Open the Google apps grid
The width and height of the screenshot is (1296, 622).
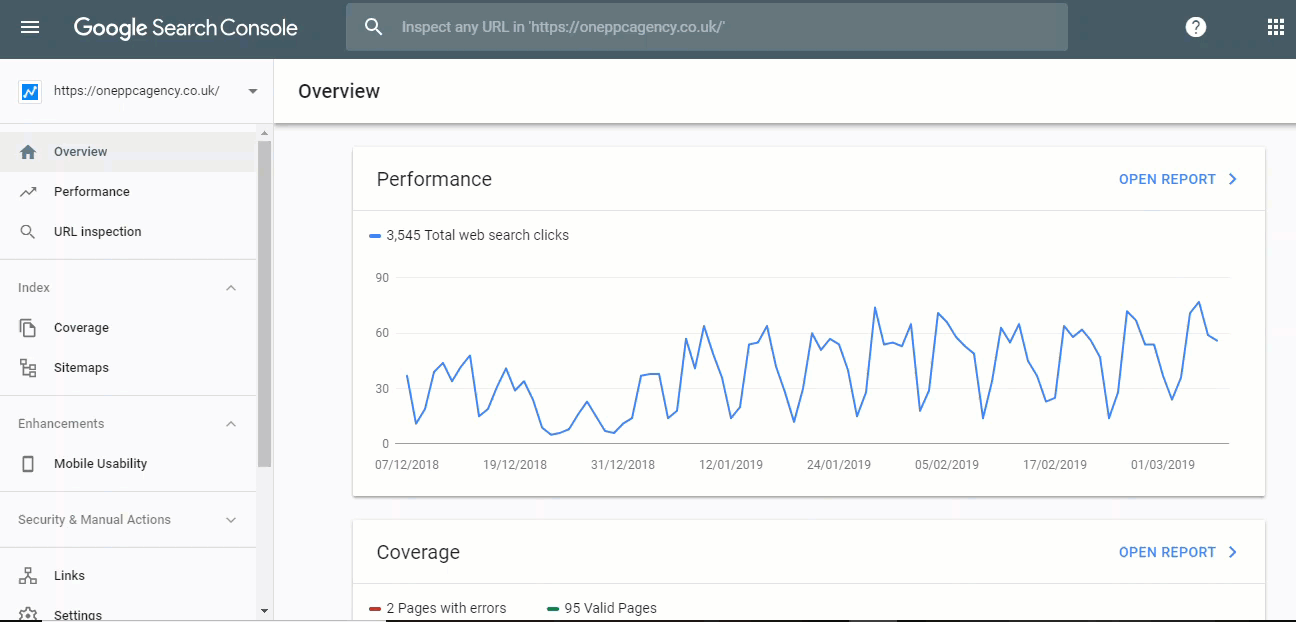(1276, 27)
